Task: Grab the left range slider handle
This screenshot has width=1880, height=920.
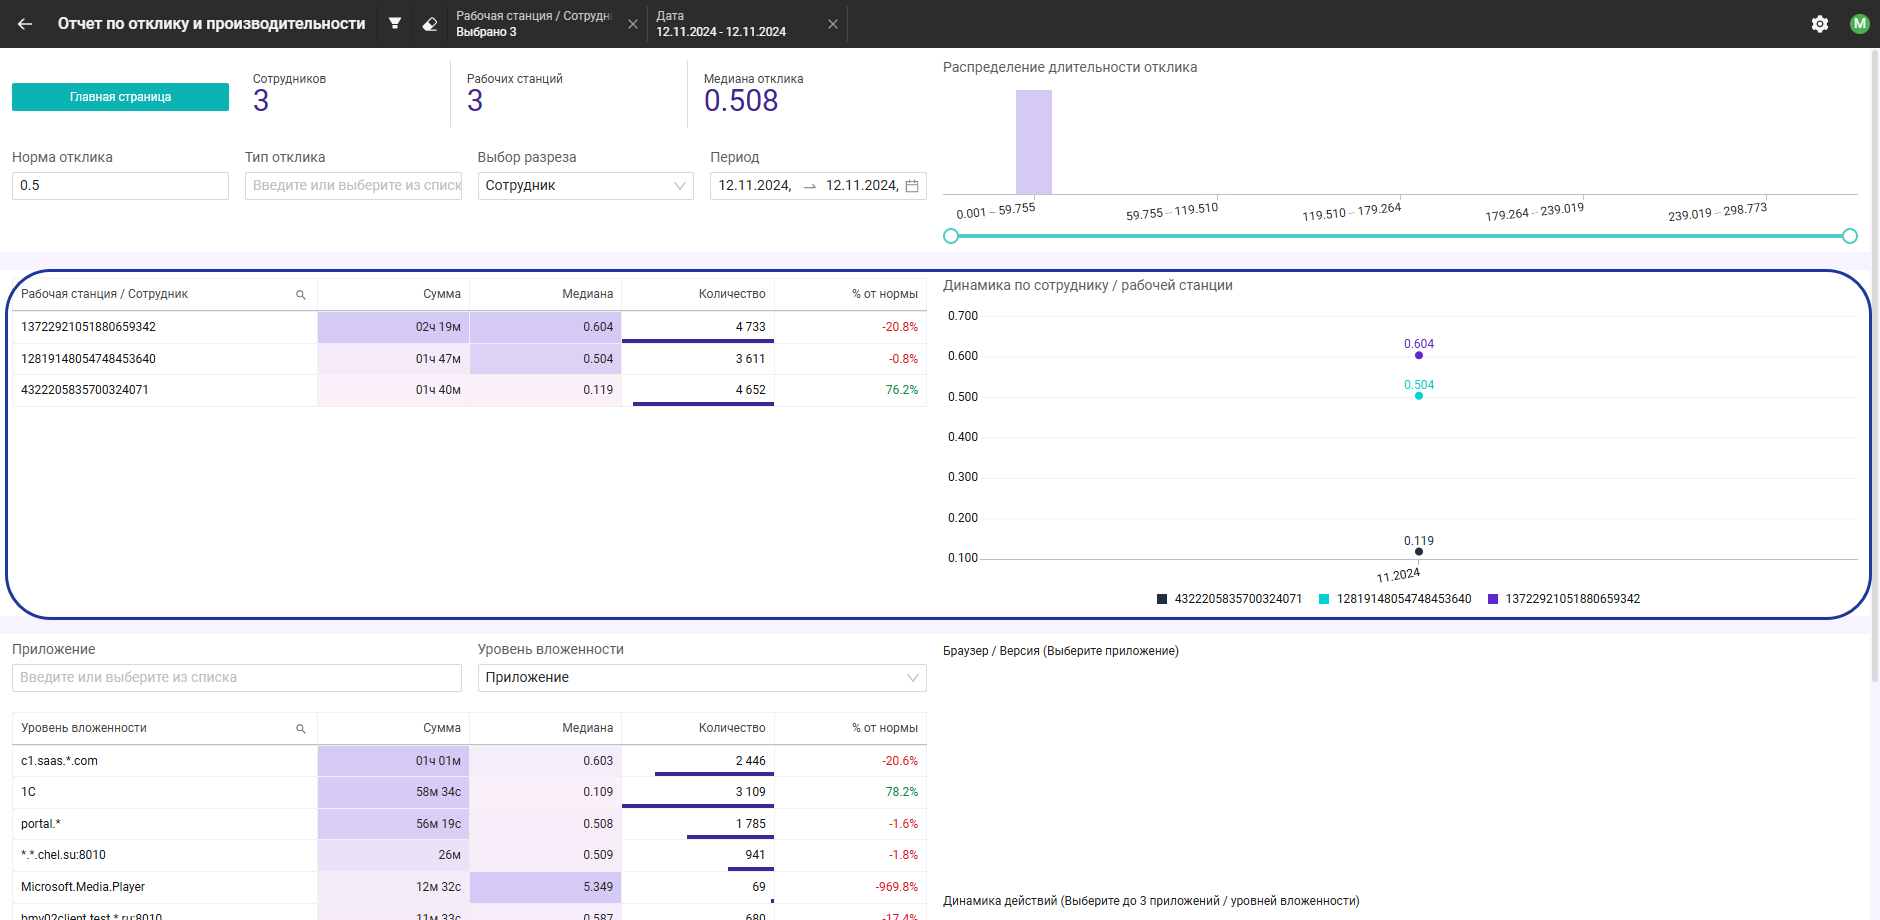Action: point(951,236)
